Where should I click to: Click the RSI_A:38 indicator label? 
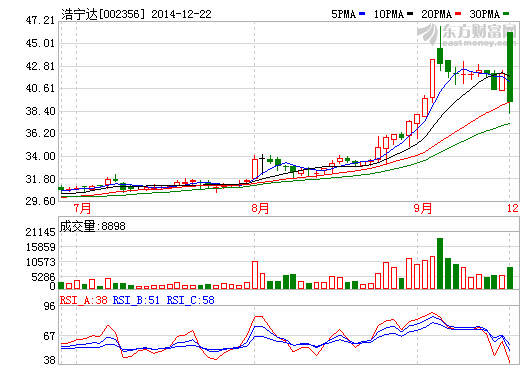(x=83, y=300)
